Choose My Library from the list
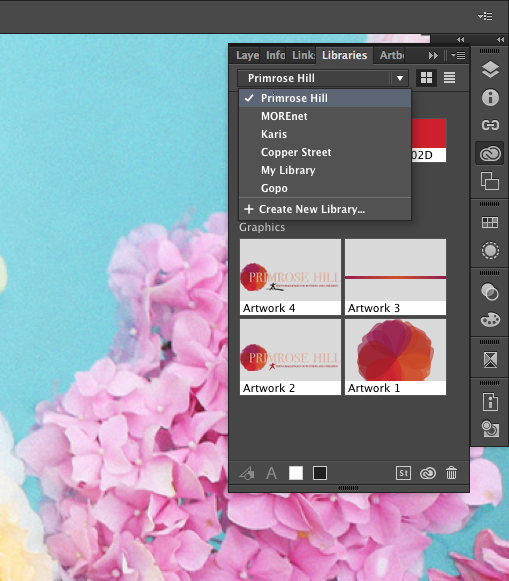Screen dimensions: 509x581 coord(325,170)
